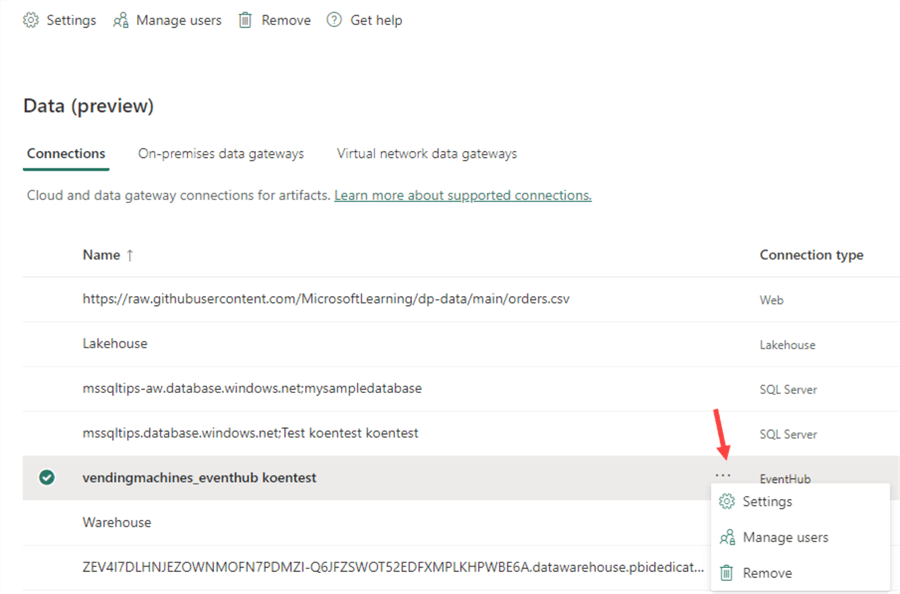Click the Manage users icon in top toolbar

[x=121, y=20]
